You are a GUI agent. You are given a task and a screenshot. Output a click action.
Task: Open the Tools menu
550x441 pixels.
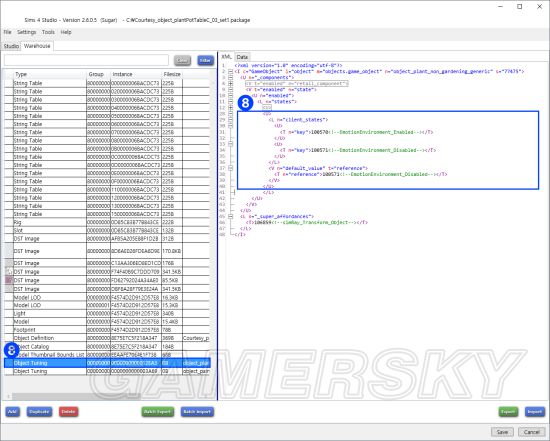48,32
